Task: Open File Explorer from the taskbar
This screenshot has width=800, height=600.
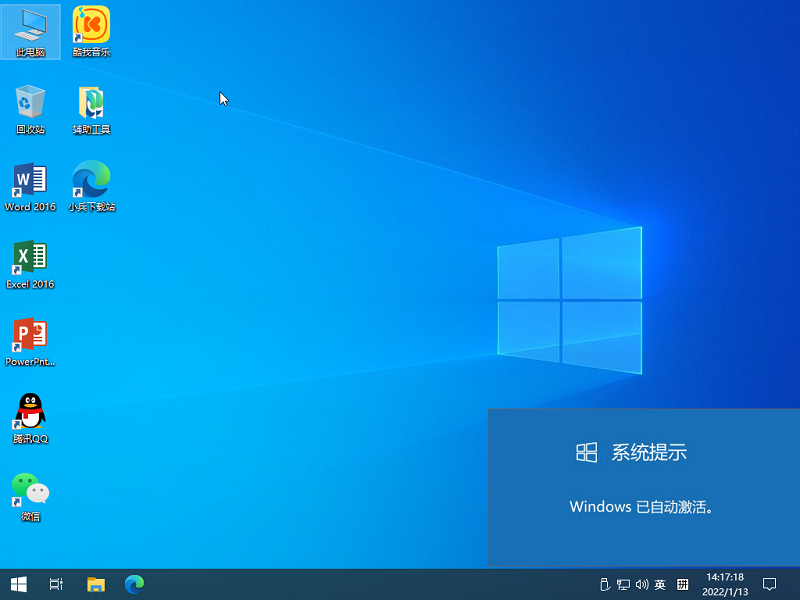Action: click(x=96, y=584)
